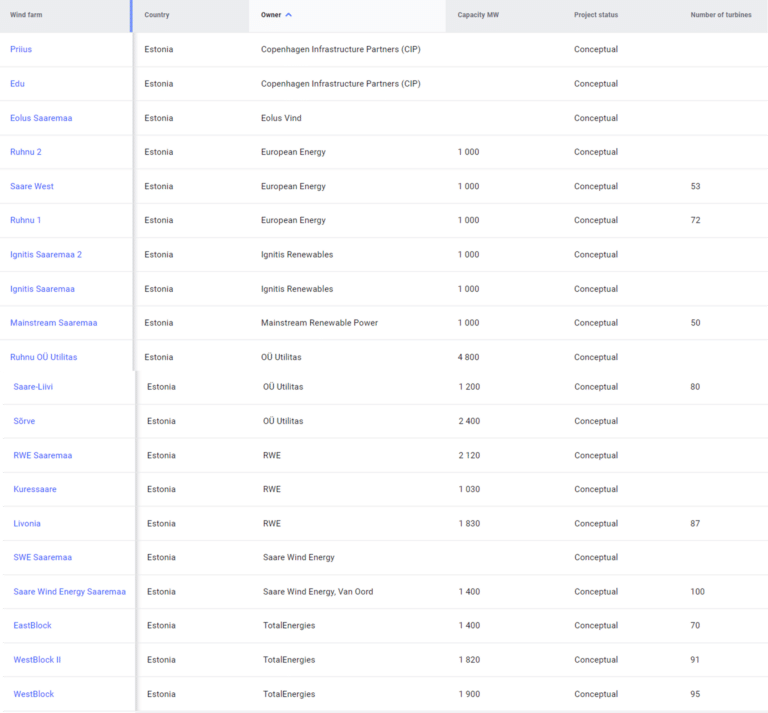This screenshot has height=713, width=768.
Task: Open the Kuressaare wind farm link
Action: (x=35, y=489)
